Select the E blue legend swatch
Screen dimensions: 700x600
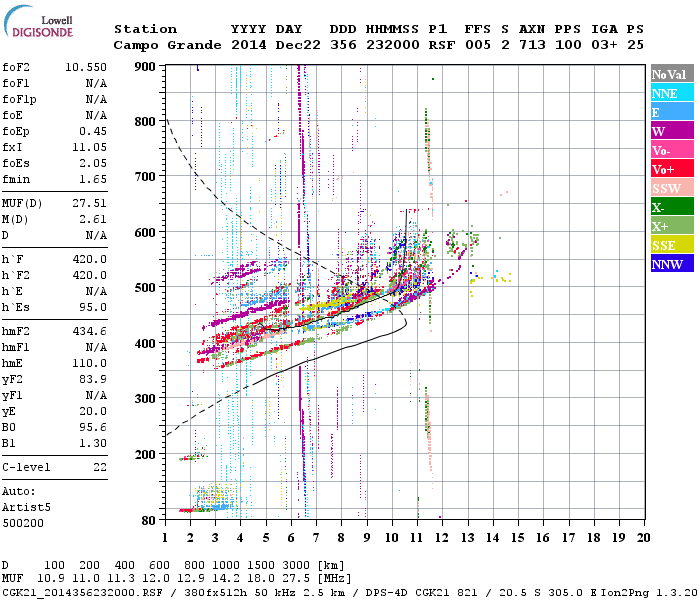tap(672, 112)
